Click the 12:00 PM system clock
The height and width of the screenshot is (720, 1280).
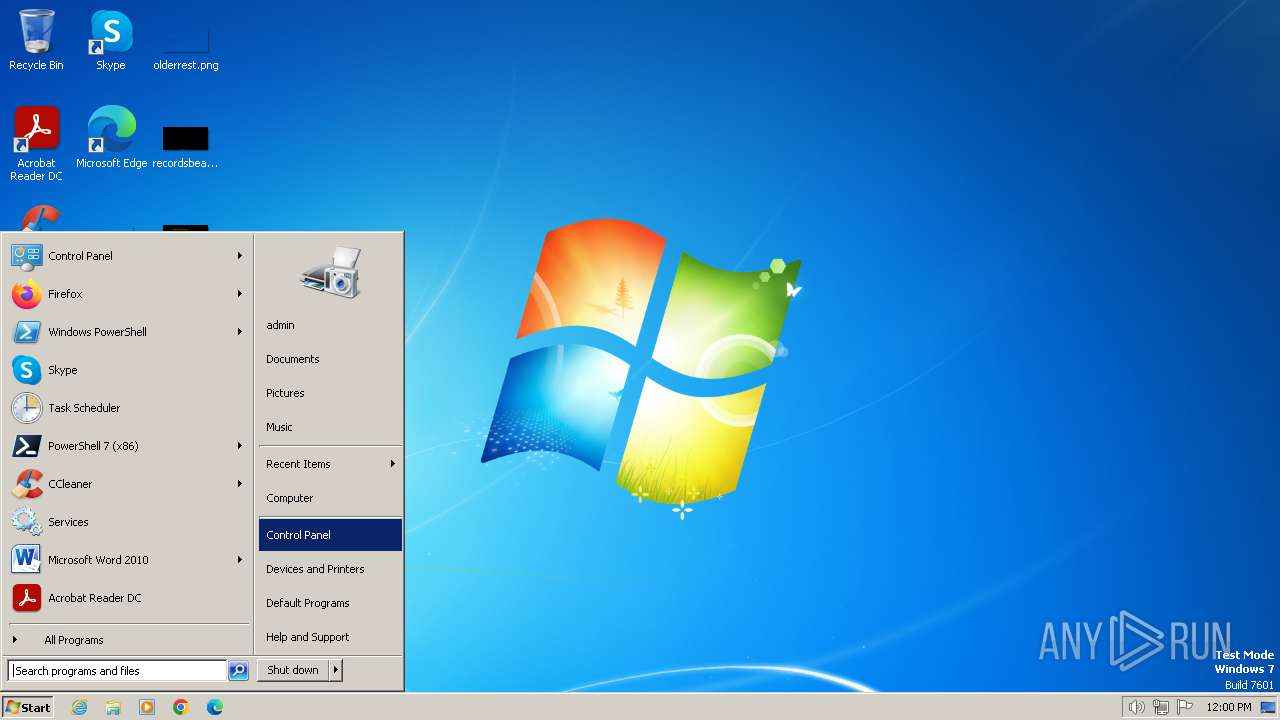1229,707
